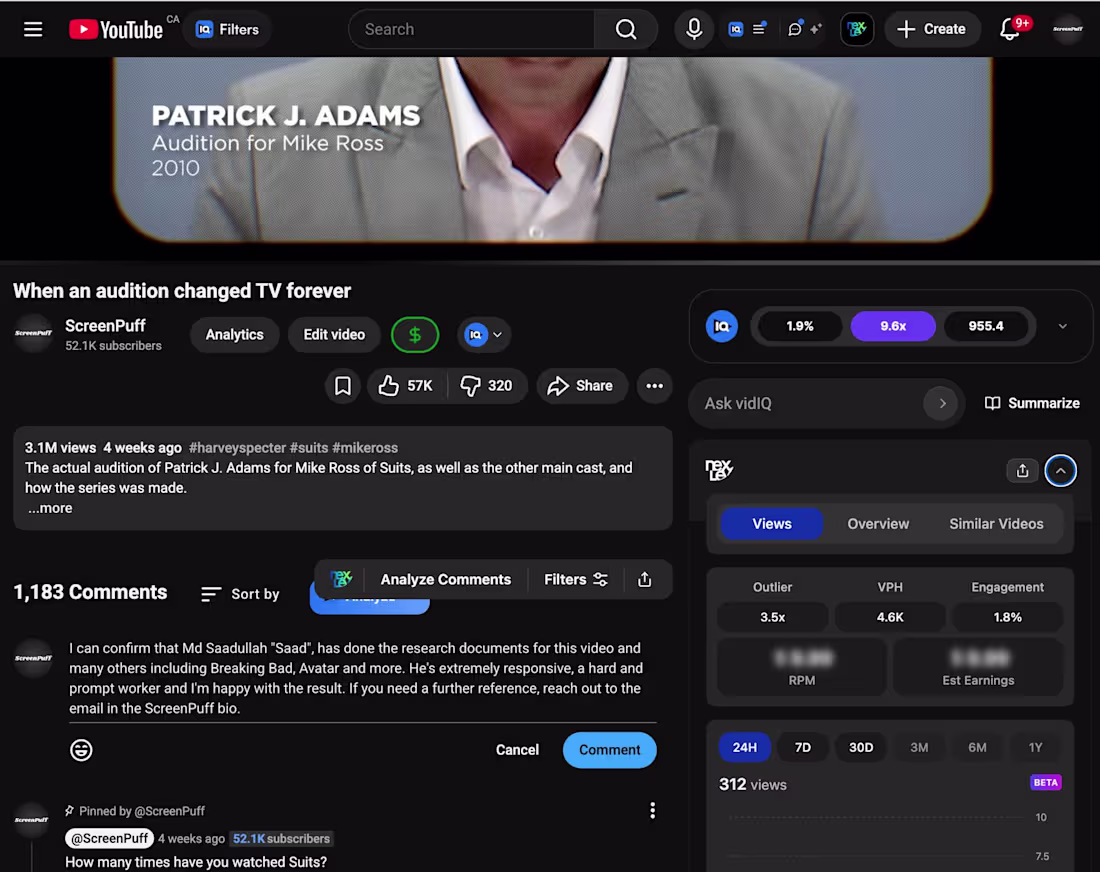Open channel Analytics
This screenshot has height=872, width=1100.
click(x=234, y=335)
